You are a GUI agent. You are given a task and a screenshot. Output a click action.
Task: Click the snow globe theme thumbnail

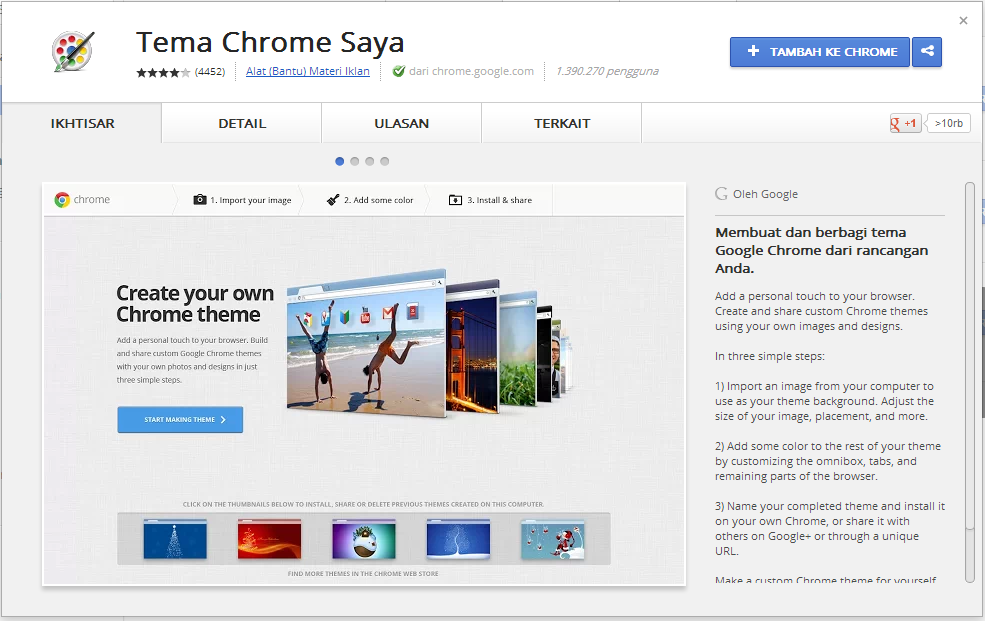click(364, 539)
